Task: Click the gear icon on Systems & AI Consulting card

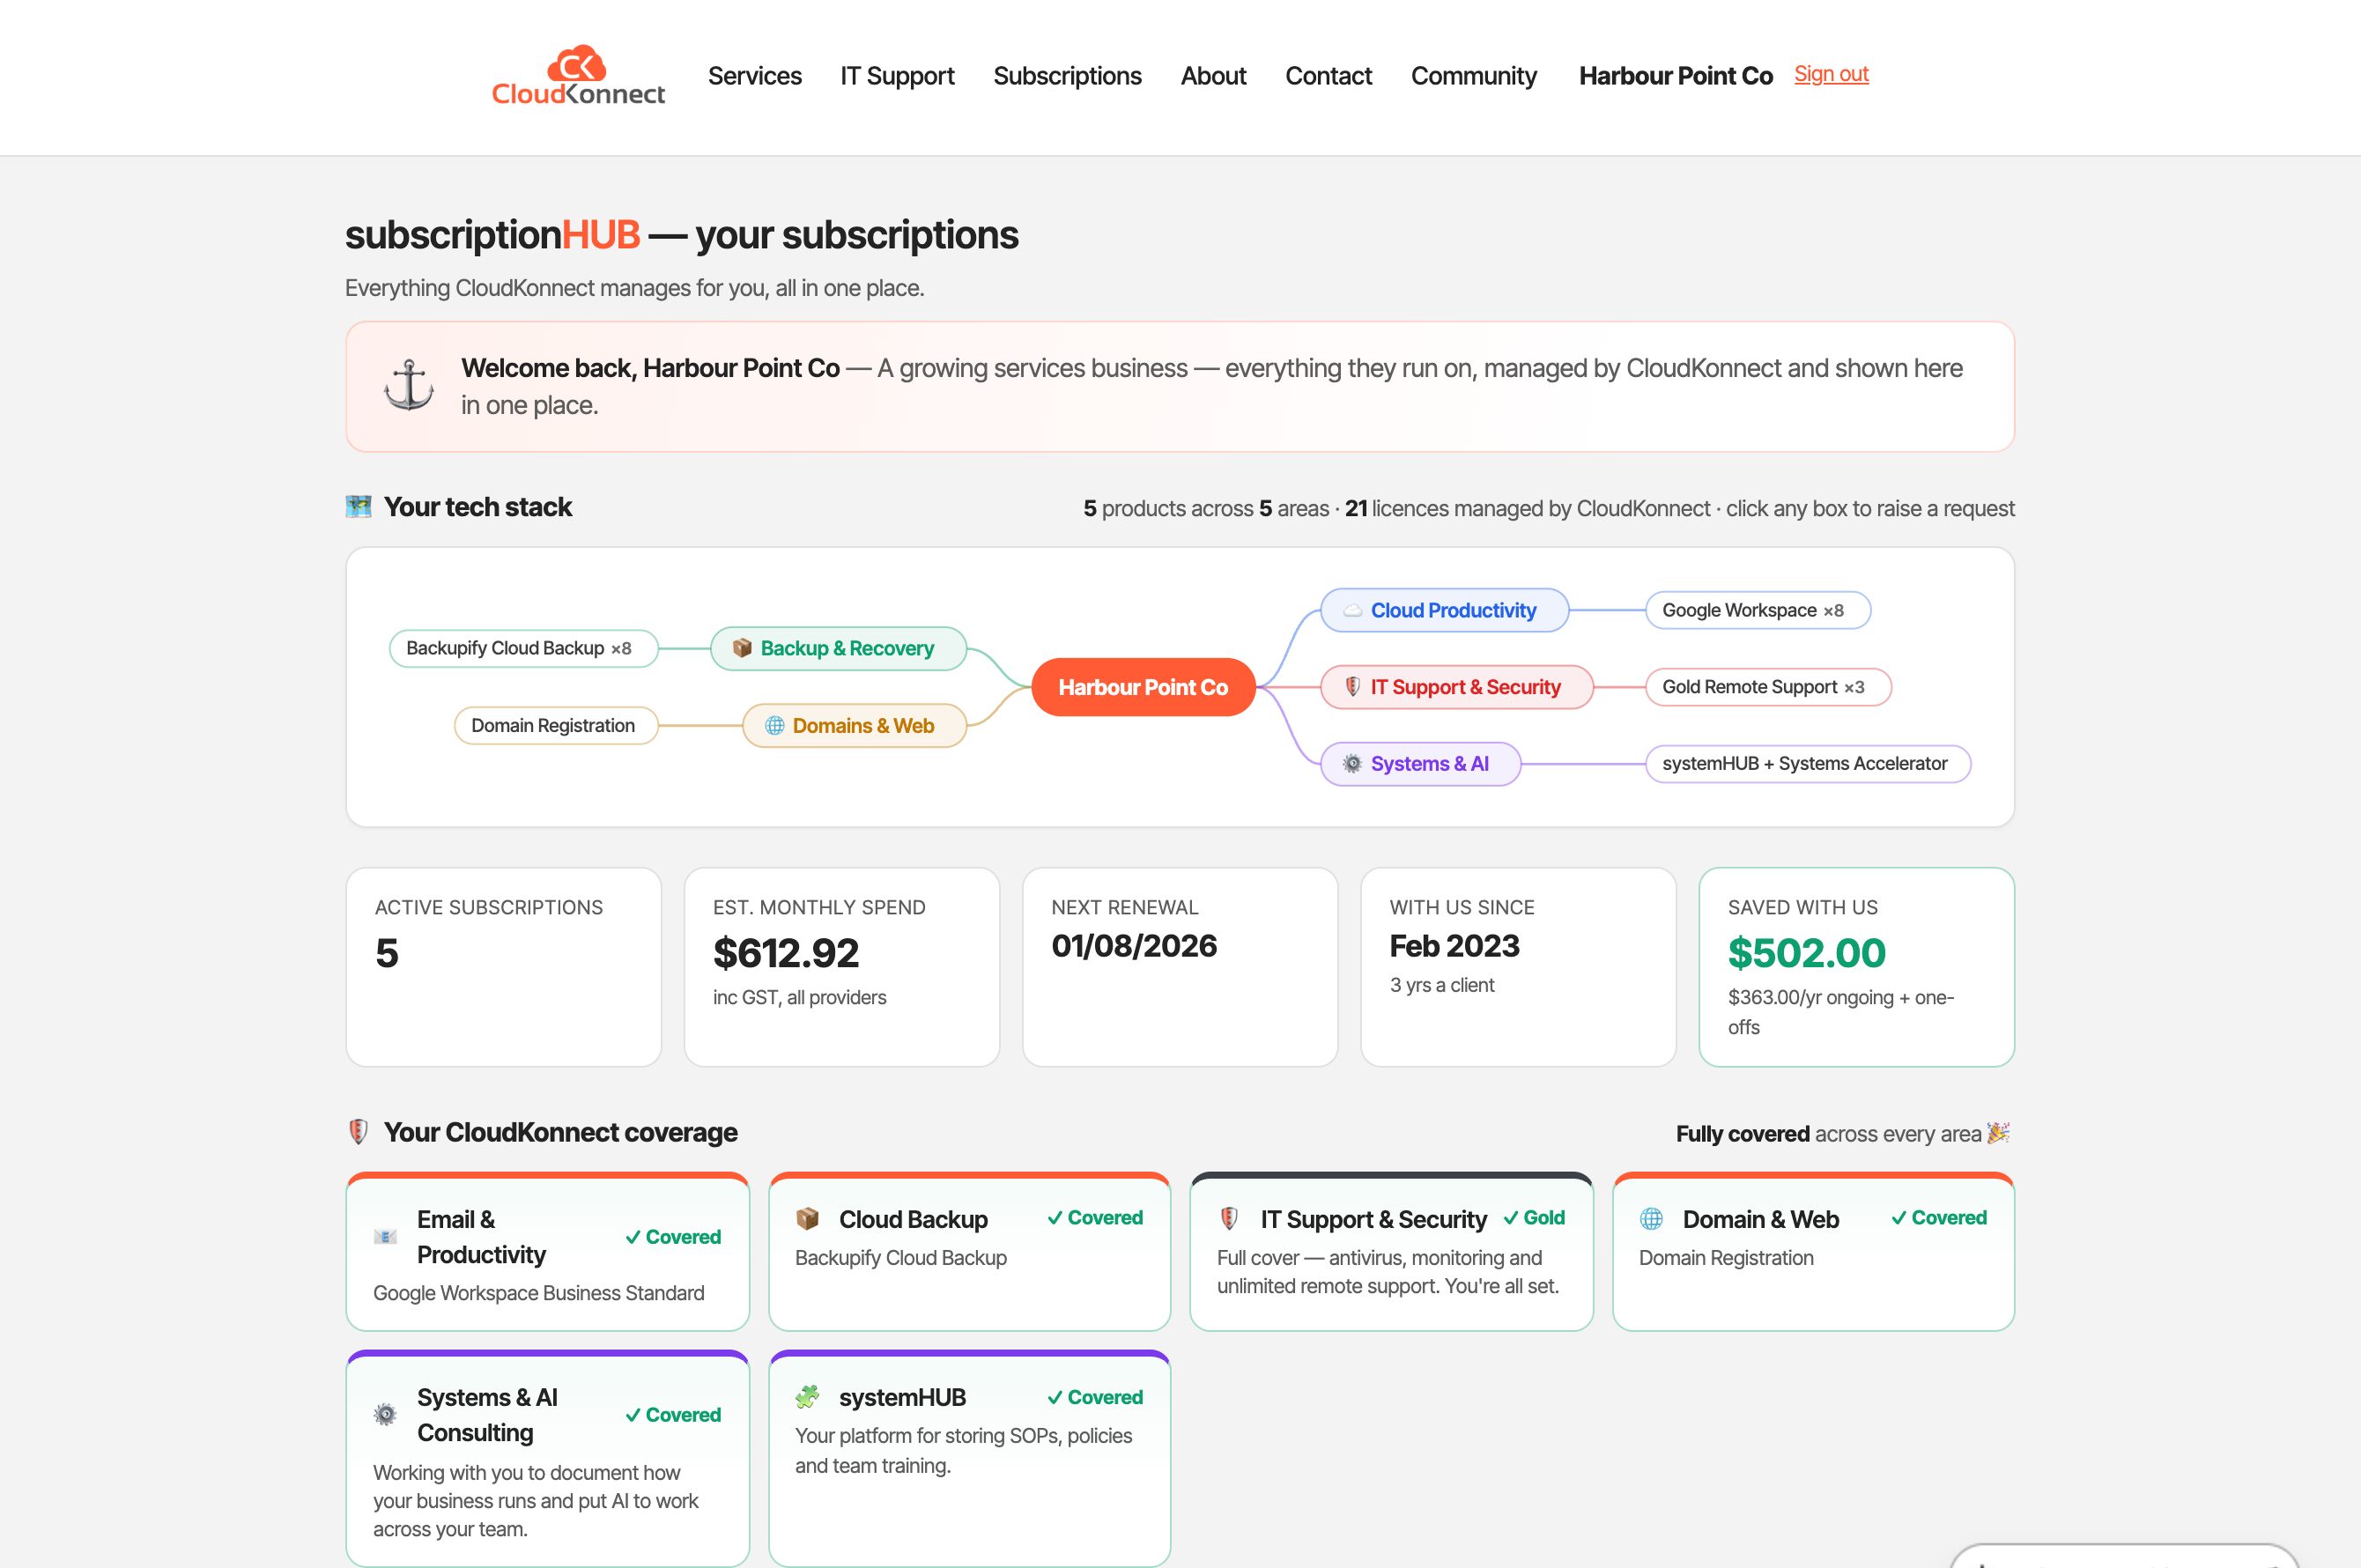Action: pos(385,1415)
